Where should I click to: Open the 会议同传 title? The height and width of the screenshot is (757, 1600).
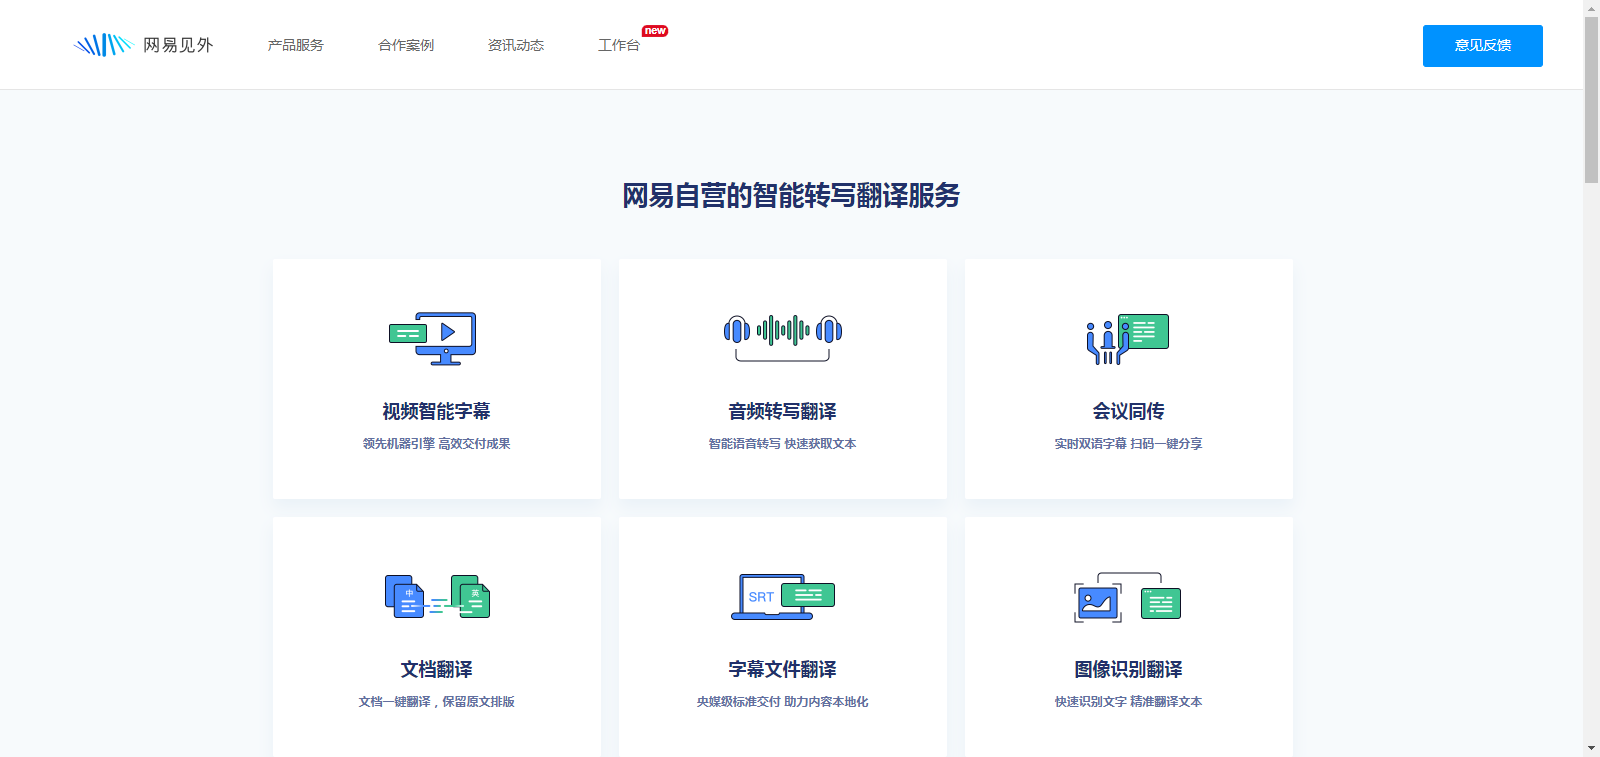coord(1129,411)
